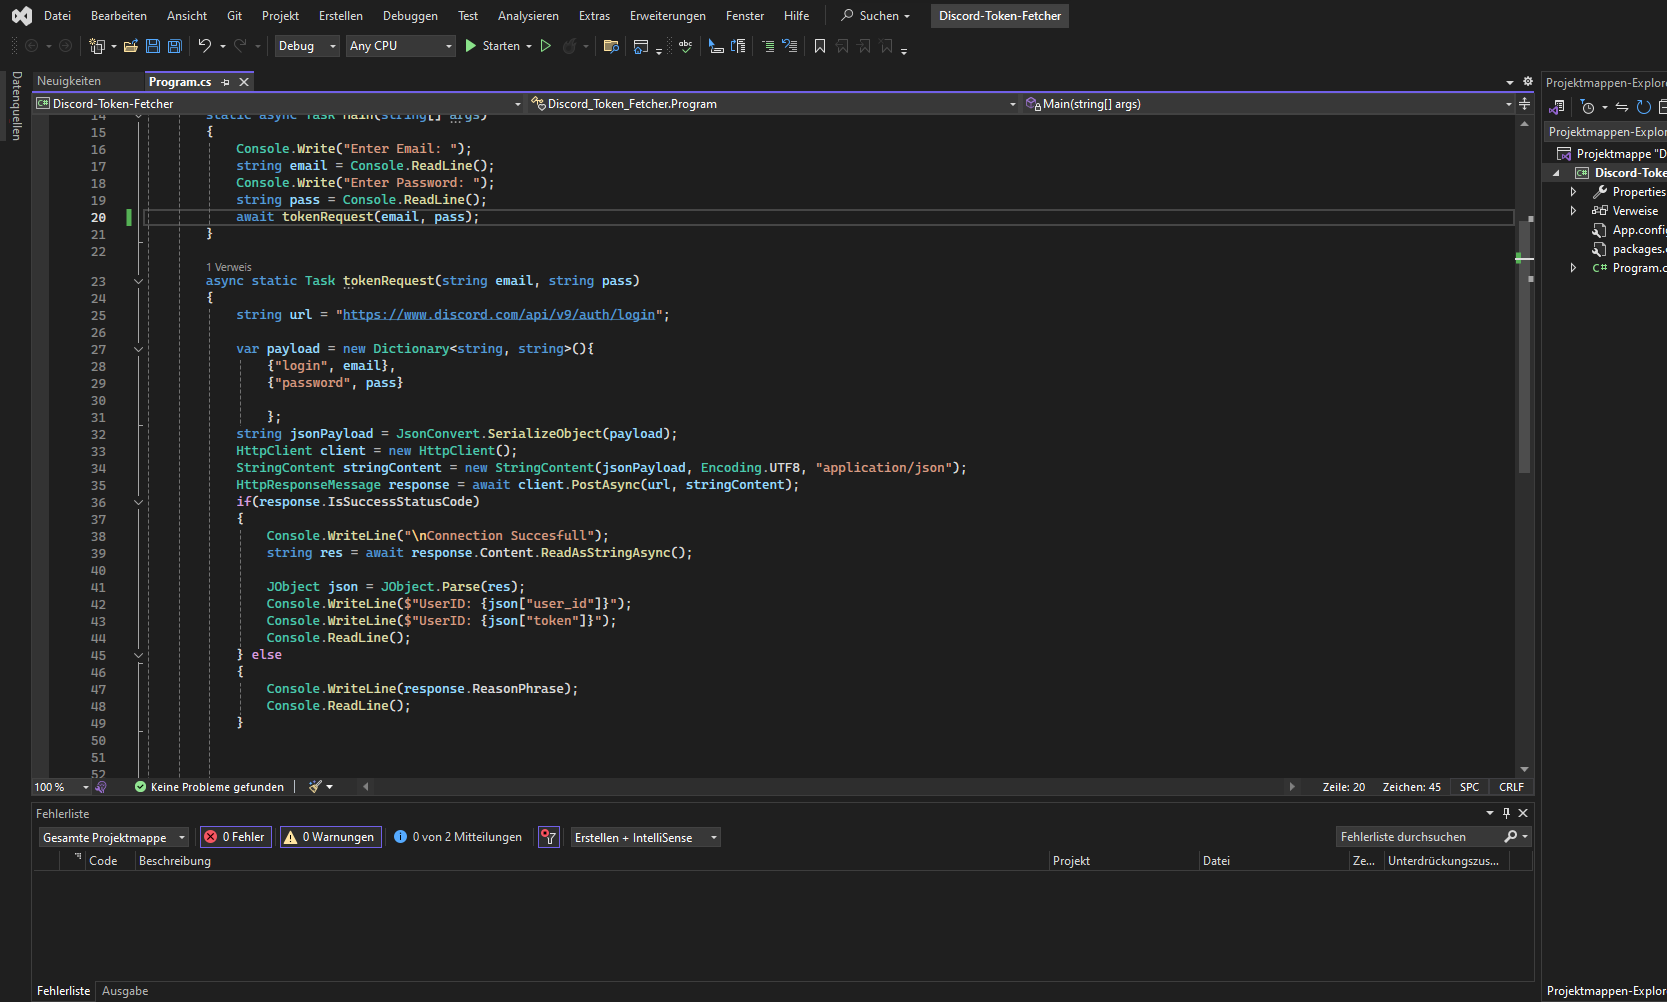Open the Erstellen + IntelliSense dropdown

(x=646, y=837)
